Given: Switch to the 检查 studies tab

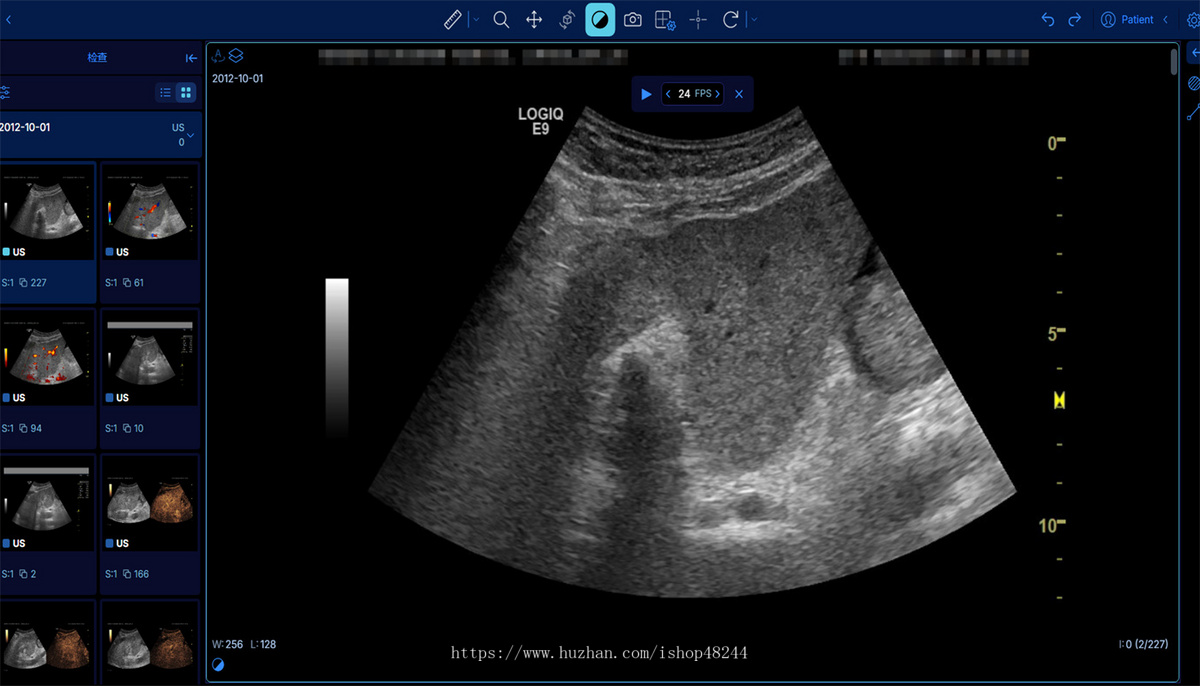Looking at the screenshot, I should click(x=97, y=58).
